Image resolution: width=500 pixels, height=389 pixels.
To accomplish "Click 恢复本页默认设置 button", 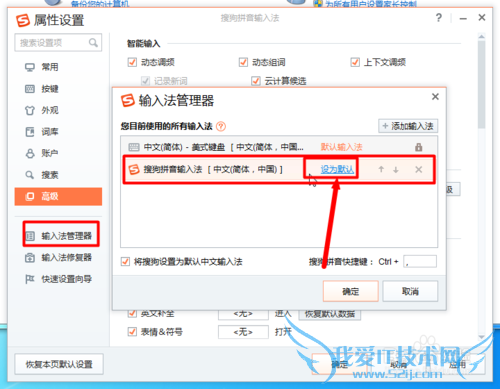I will (x=59, y=364).
